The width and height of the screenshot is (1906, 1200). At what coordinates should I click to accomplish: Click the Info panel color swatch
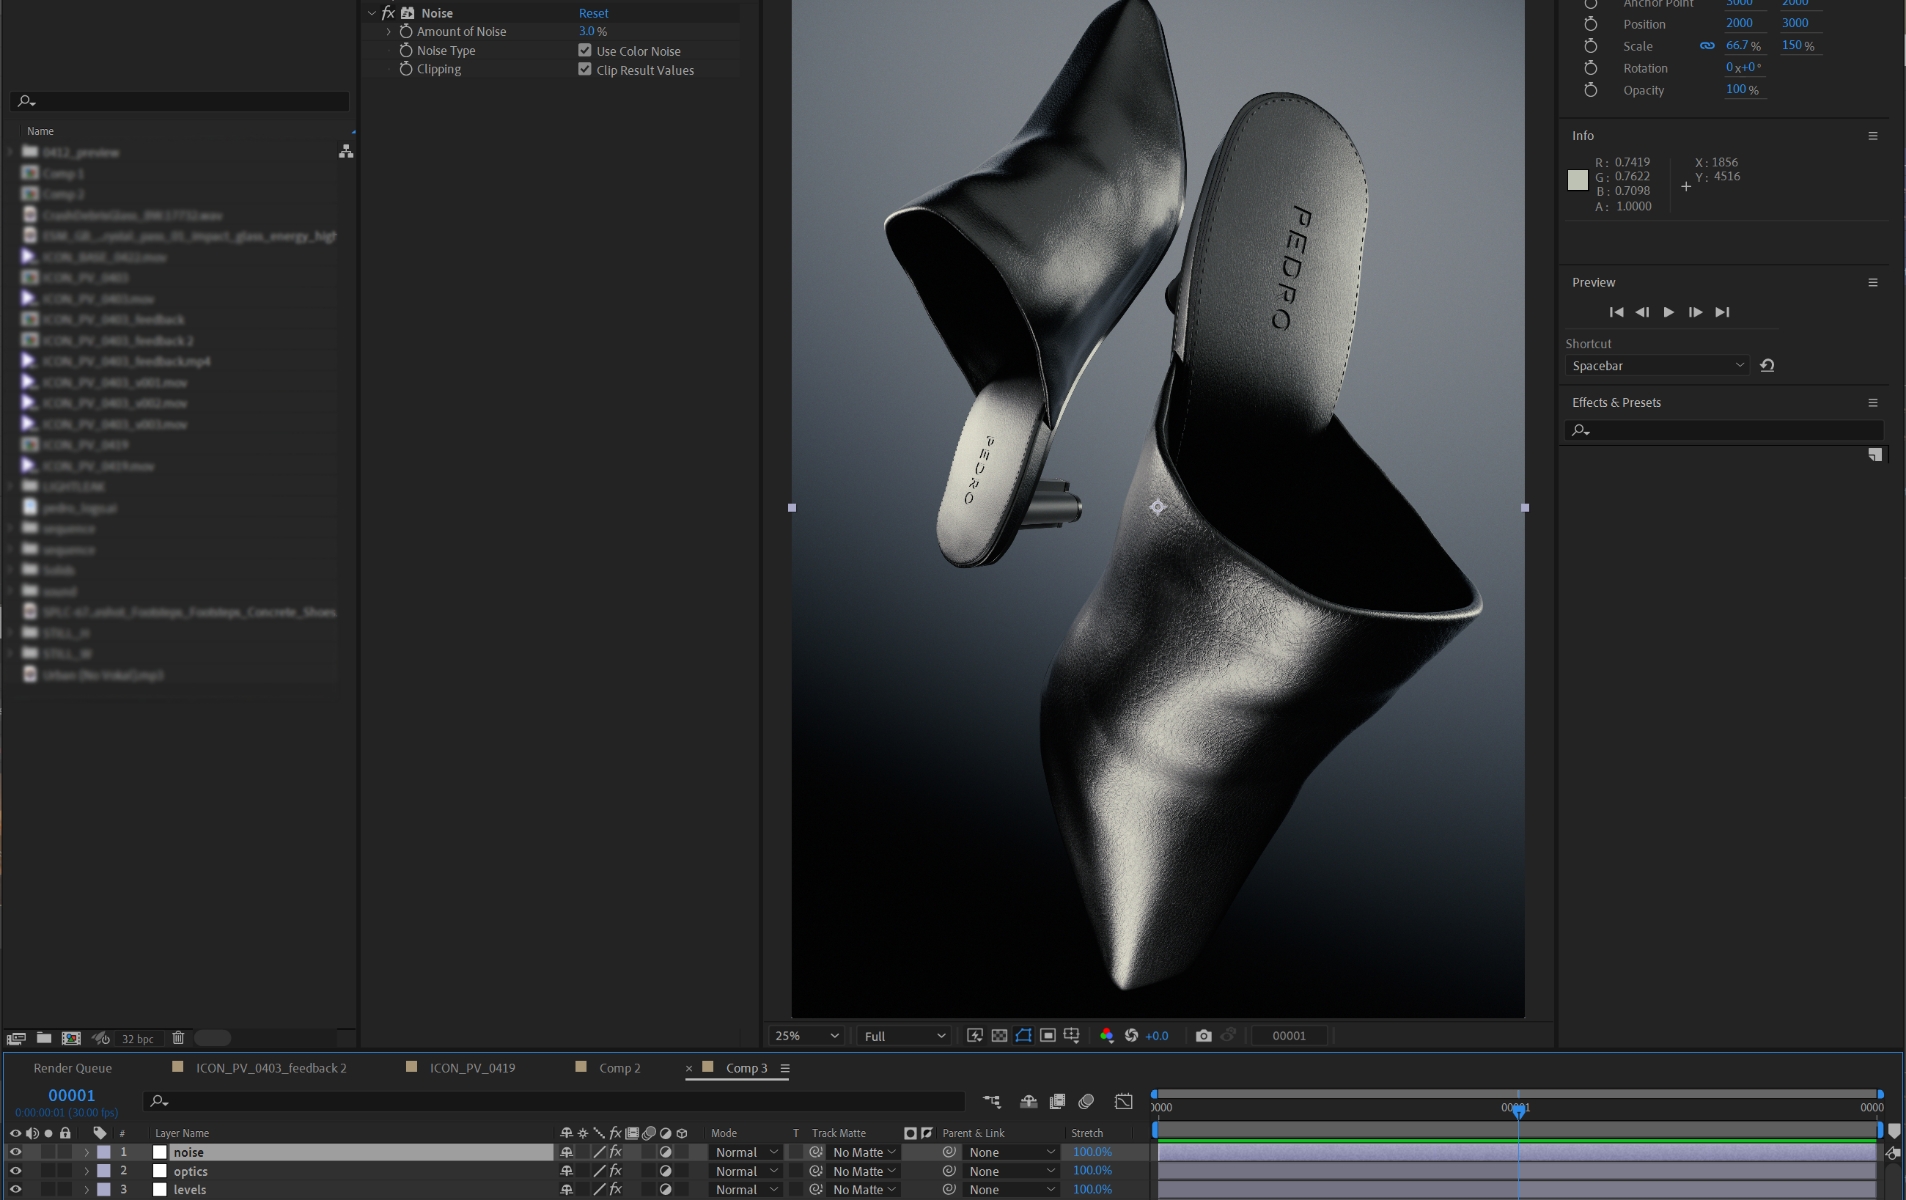[1577, 180]
